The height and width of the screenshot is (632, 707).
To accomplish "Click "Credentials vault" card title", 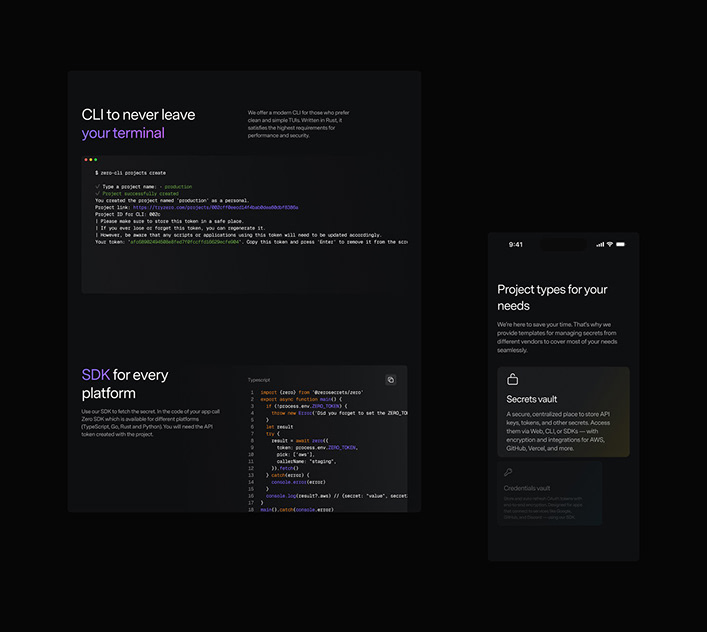I will coord(527,488).
